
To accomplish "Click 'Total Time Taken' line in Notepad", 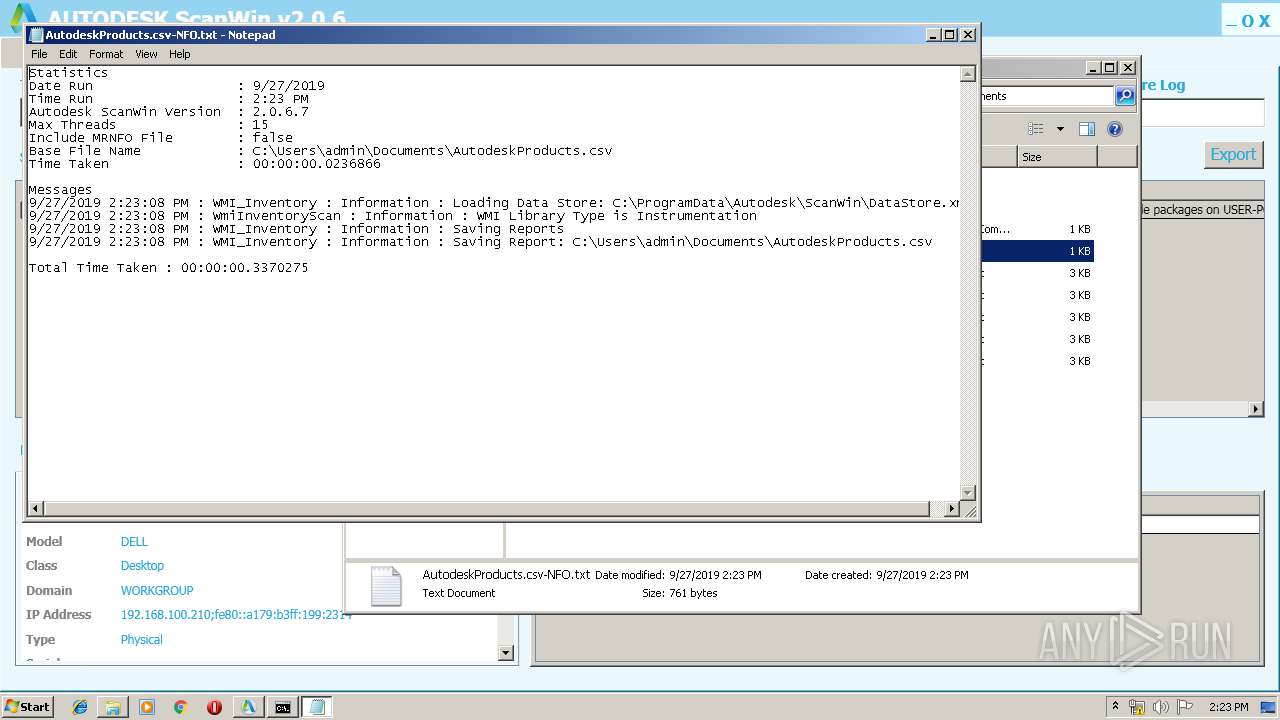I will point(168,268).
